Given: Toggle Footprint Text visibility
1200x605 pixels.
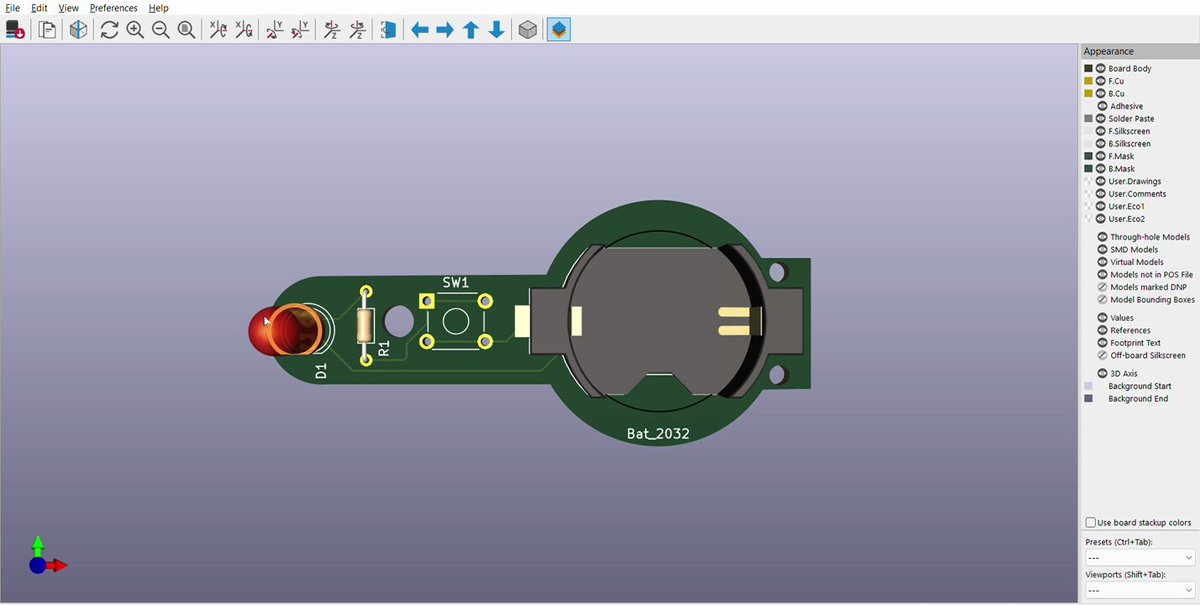Looking at the screenshot, I should pyautogui.click(x=1102, y=343).
